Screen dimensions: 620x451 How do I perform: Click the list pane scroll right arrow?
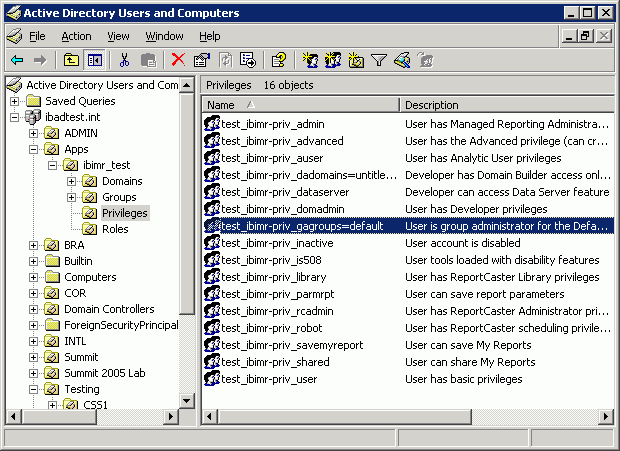click(x=606, y=417)
